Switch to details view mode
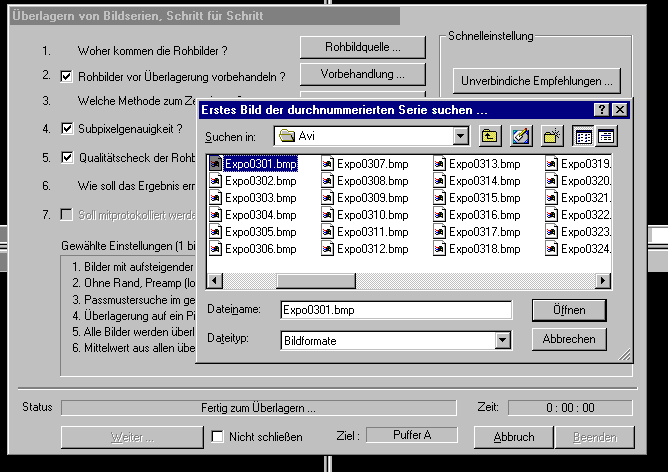 [605, 136]
